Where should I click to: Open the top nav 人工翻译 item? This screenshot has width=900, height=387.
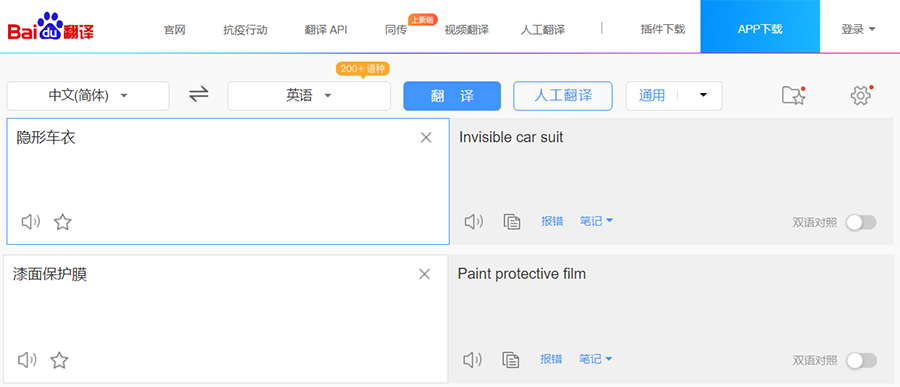pos(542,30)
